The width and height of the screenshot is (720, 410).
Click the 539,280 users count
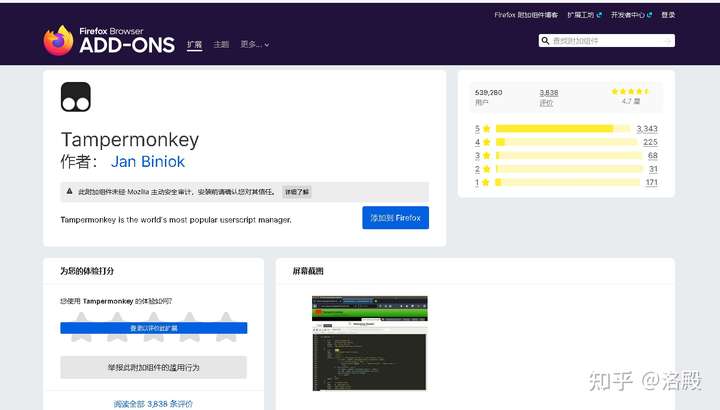click(x=489, y=92)
